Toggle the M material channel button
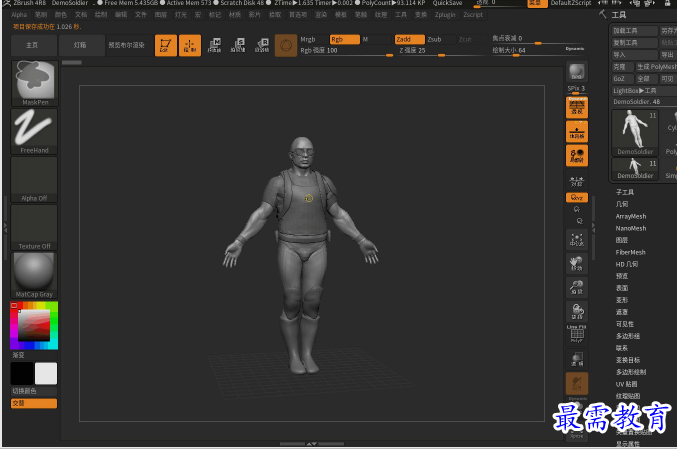 coord(376,39)
